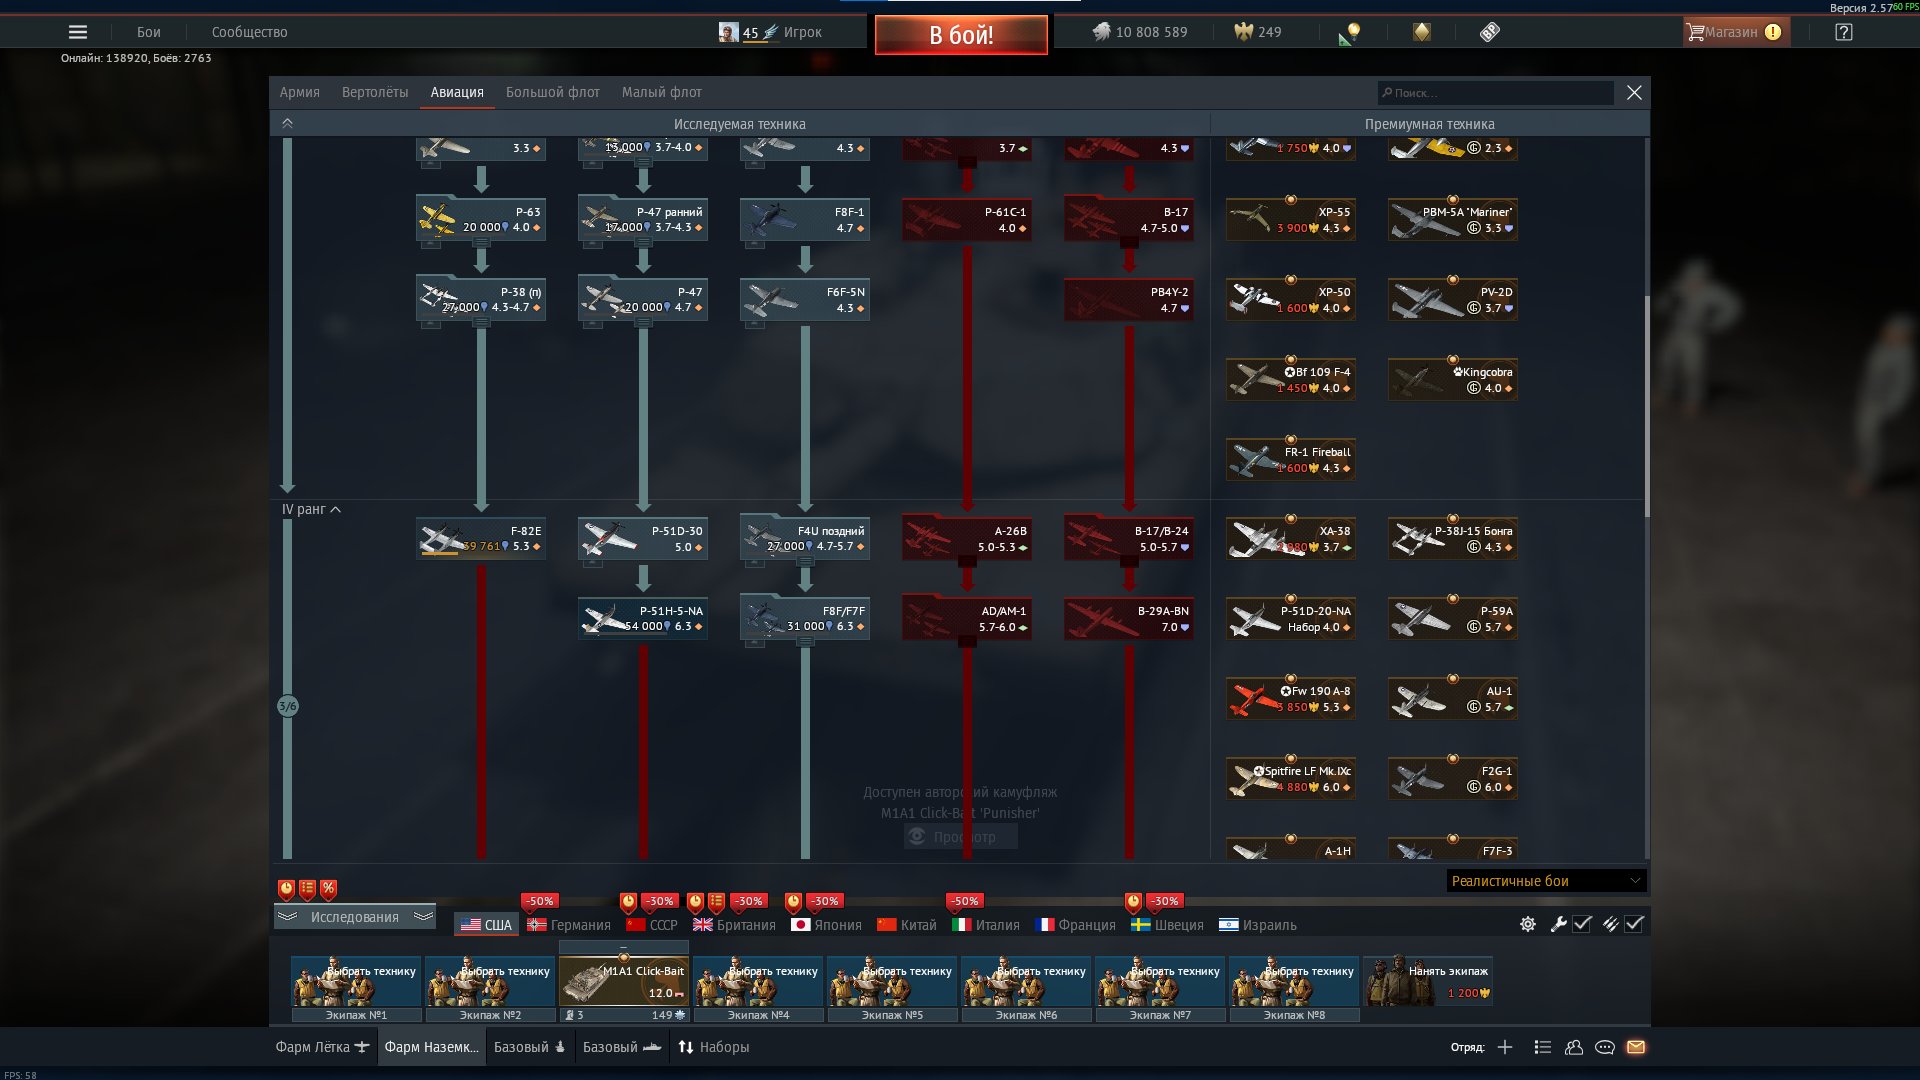1920x1080 pixels.
Task: Click the orders list icon above Исследования
Action: (x=307, y=889)
